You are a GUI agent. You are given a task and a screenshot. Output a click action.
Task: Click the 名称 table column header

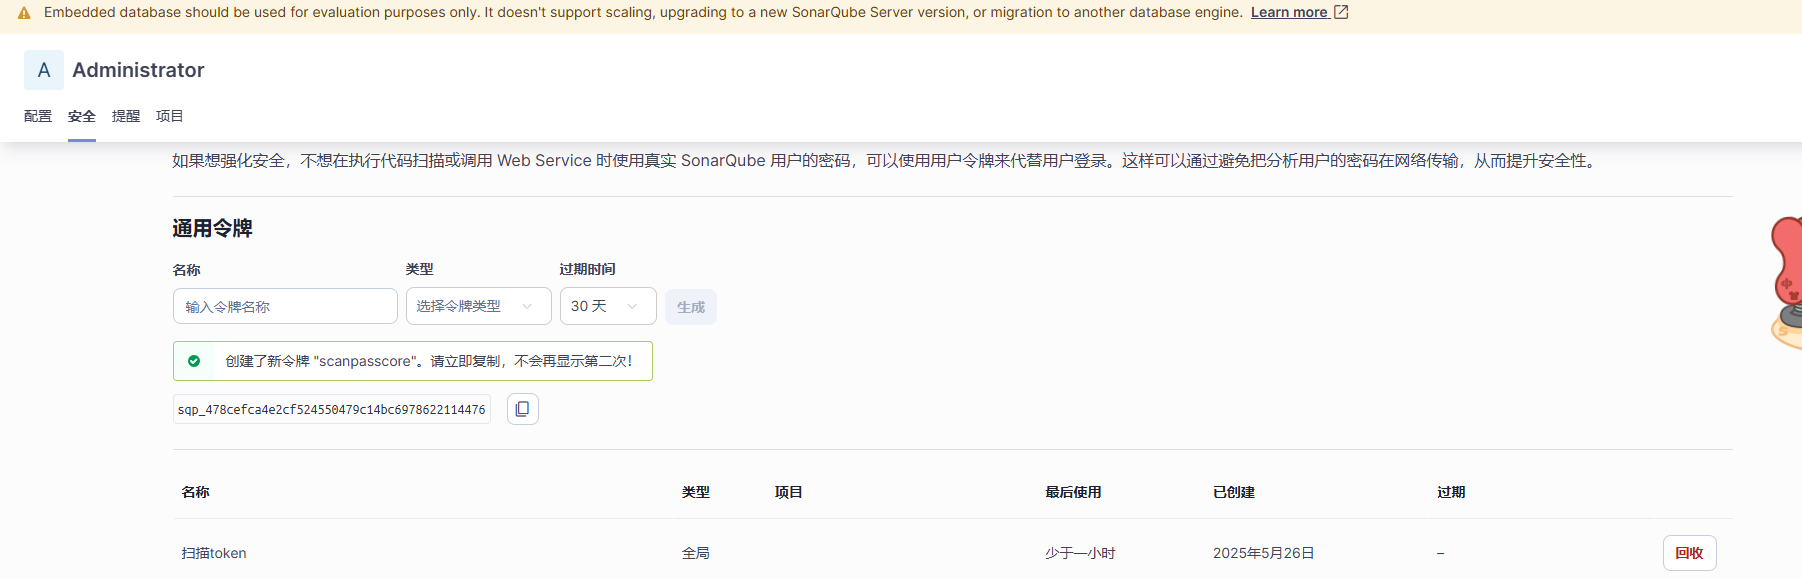[195, 492]
